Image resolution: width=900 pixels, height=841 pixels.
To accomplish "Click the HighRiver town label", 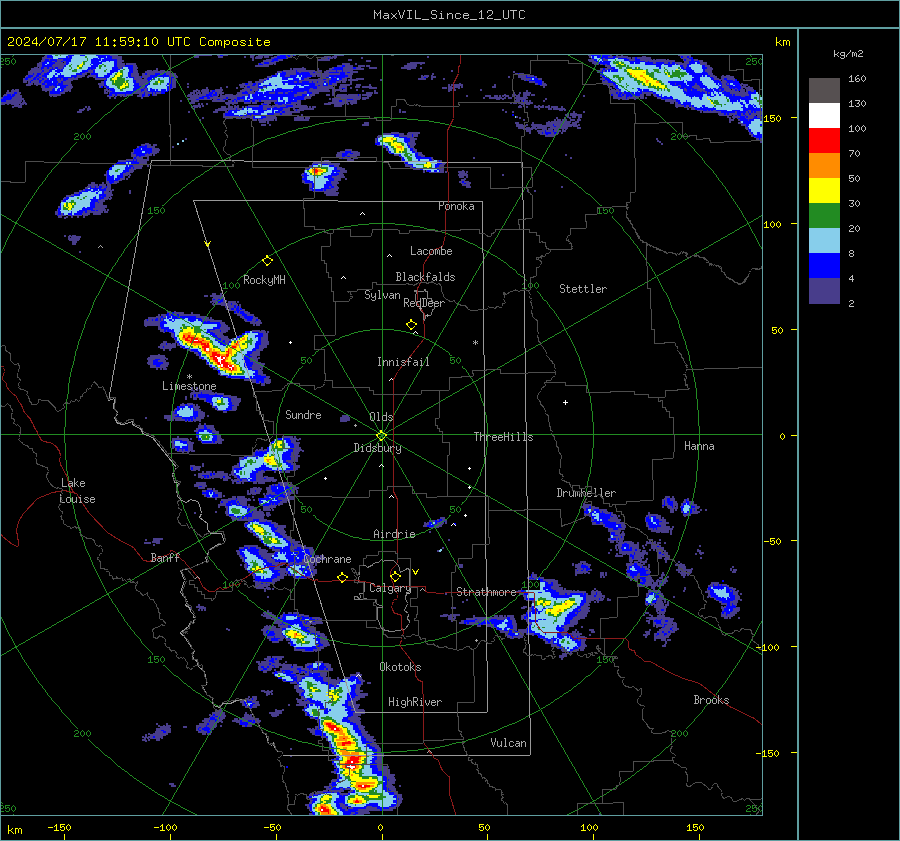I will (415, 702).
